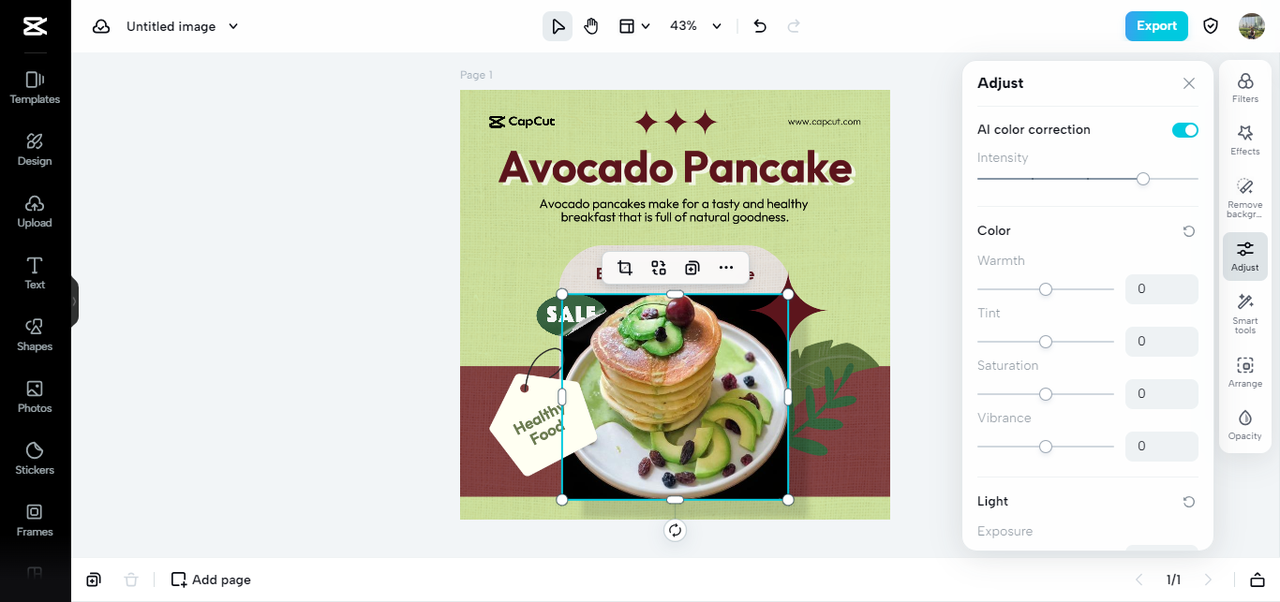Screen dimensions: 1280x602
Task: Undo the last action
Action: [760, 26]
